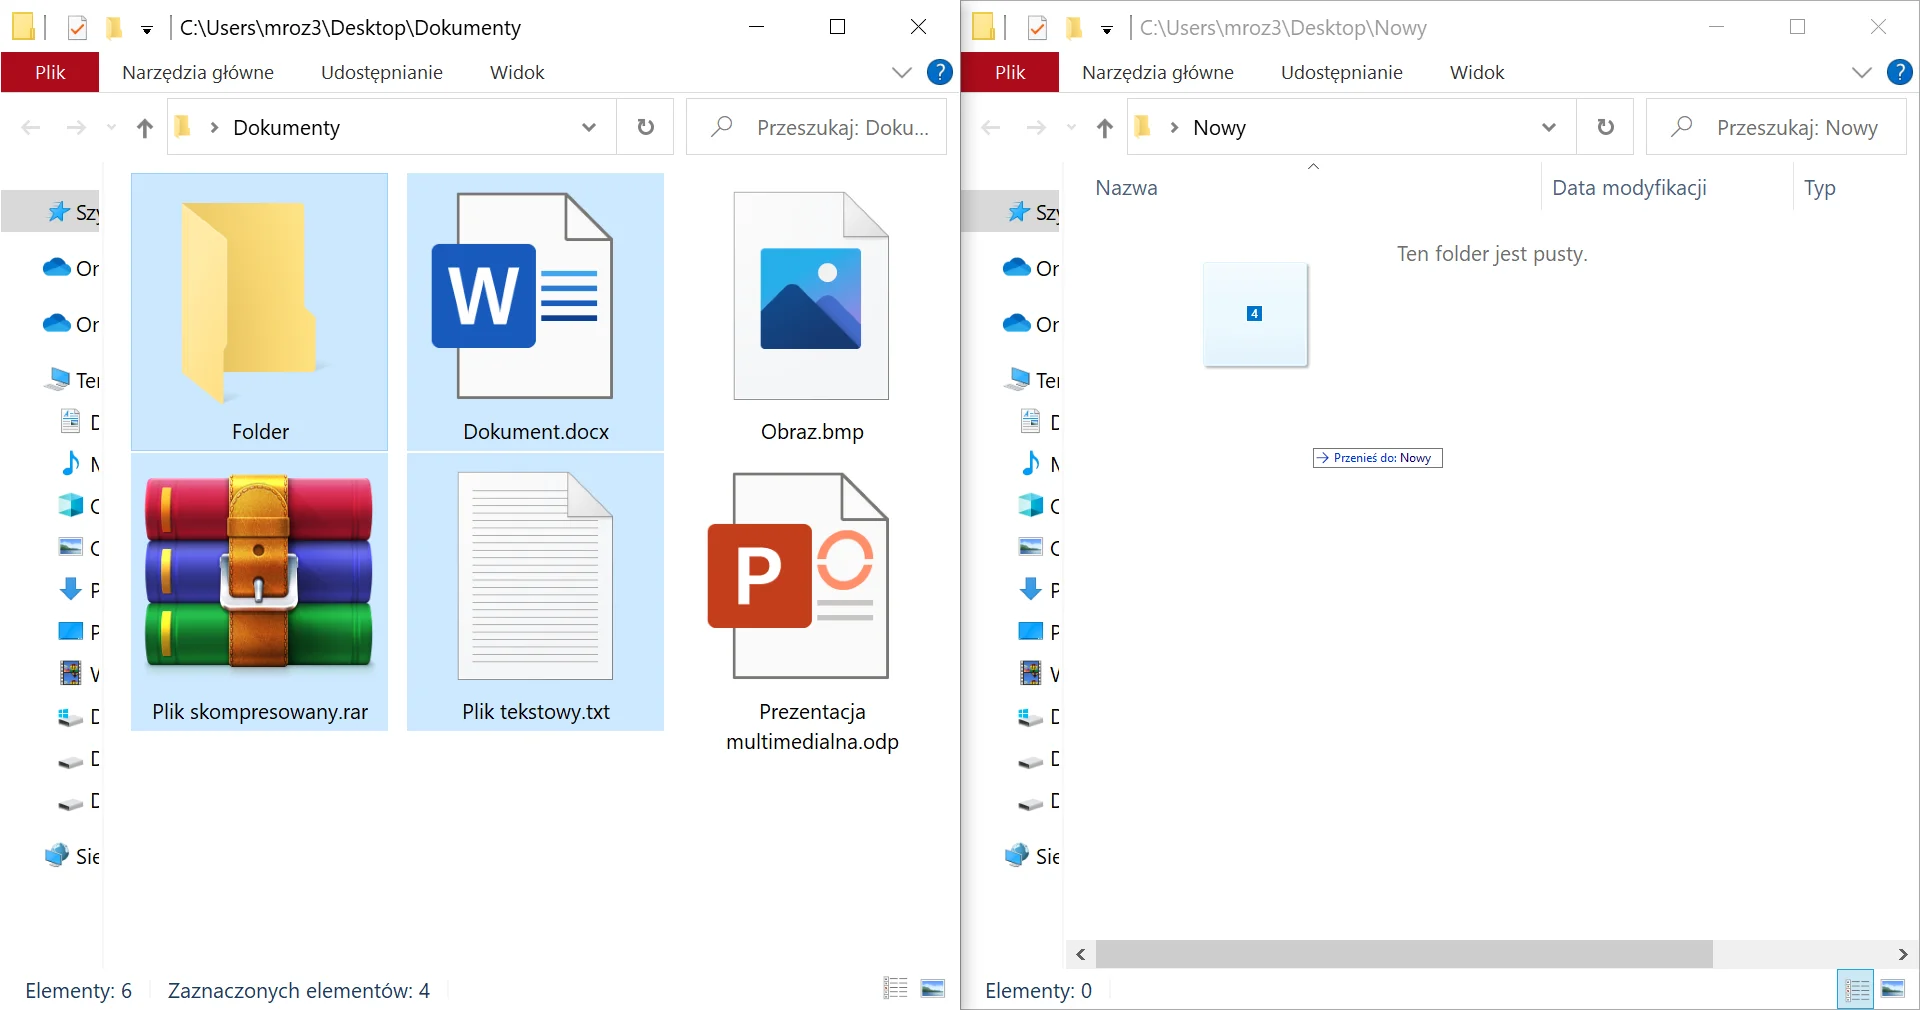Click the C:\Users\mroz3\Desktop\Dokumenty title text
Viewport: 1920px width, 1010px height.
(x=350, y=28)
